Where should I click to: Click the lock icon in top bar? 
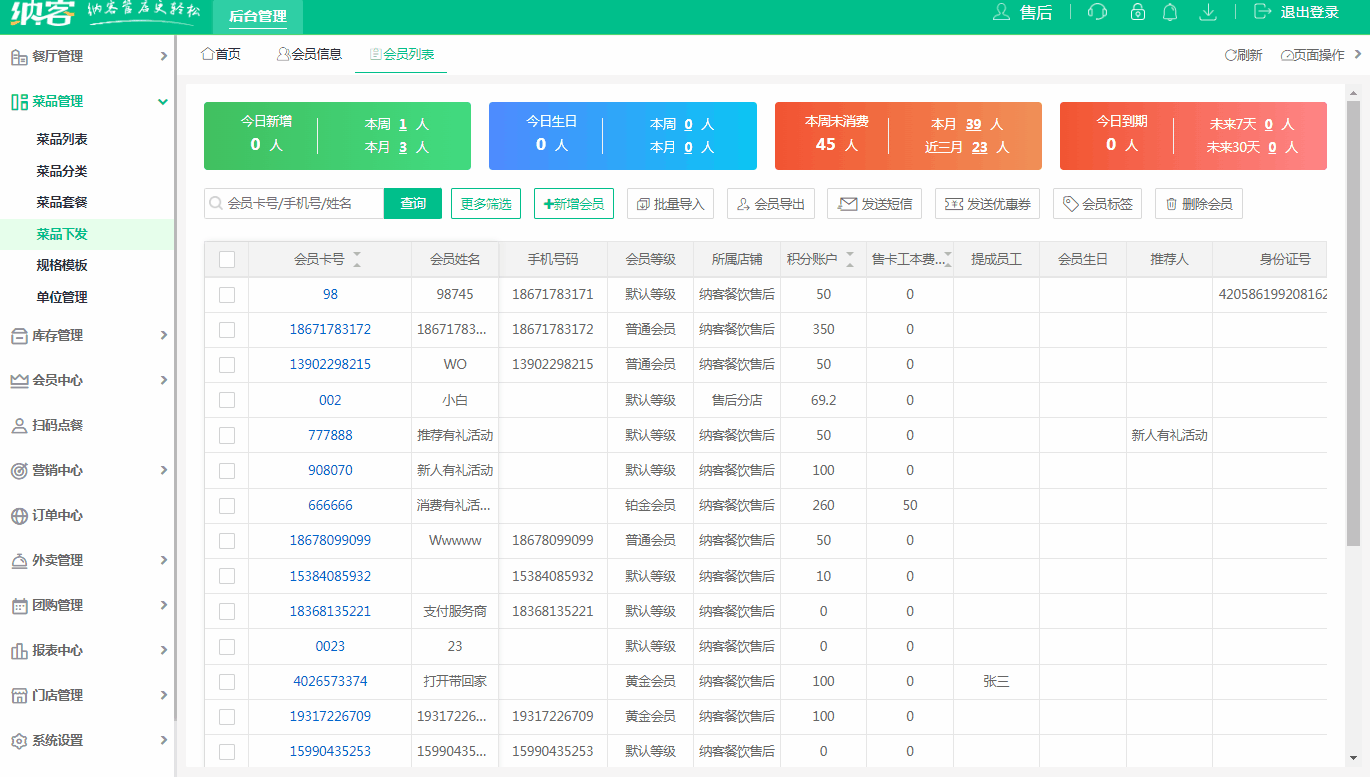click(x=1137, y=14)
